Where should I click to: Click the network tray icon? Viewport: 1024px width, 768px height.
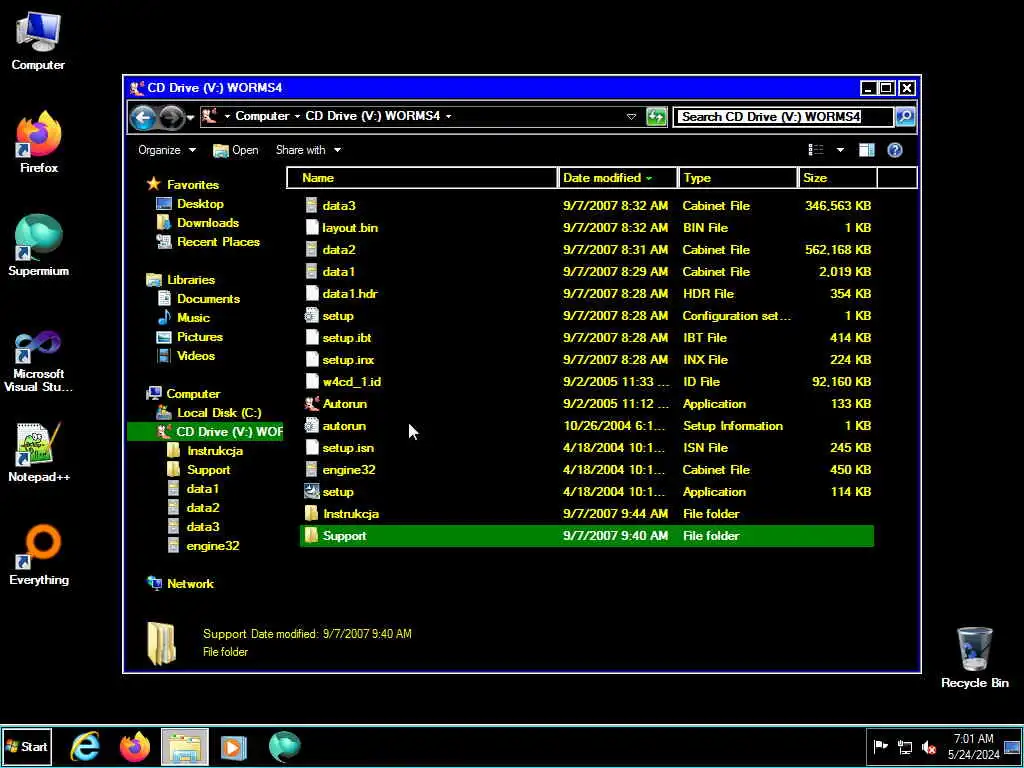tap(904, 746)
